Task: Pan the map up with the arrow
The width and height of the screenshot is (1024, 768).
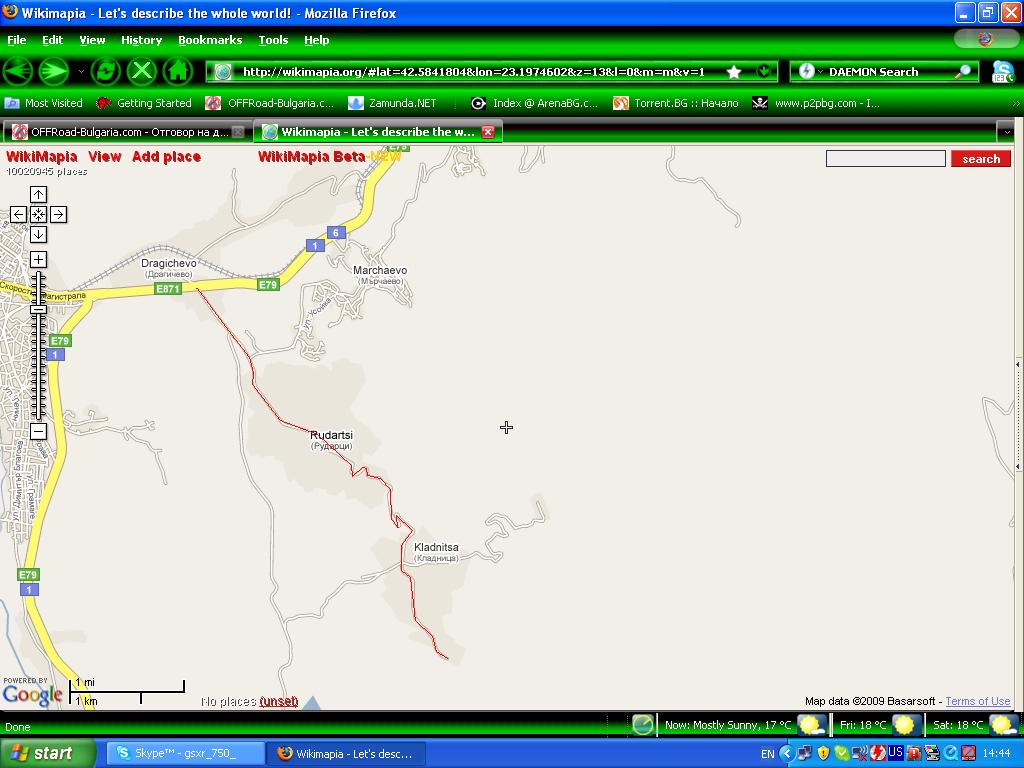Action: tap(39, 194)
